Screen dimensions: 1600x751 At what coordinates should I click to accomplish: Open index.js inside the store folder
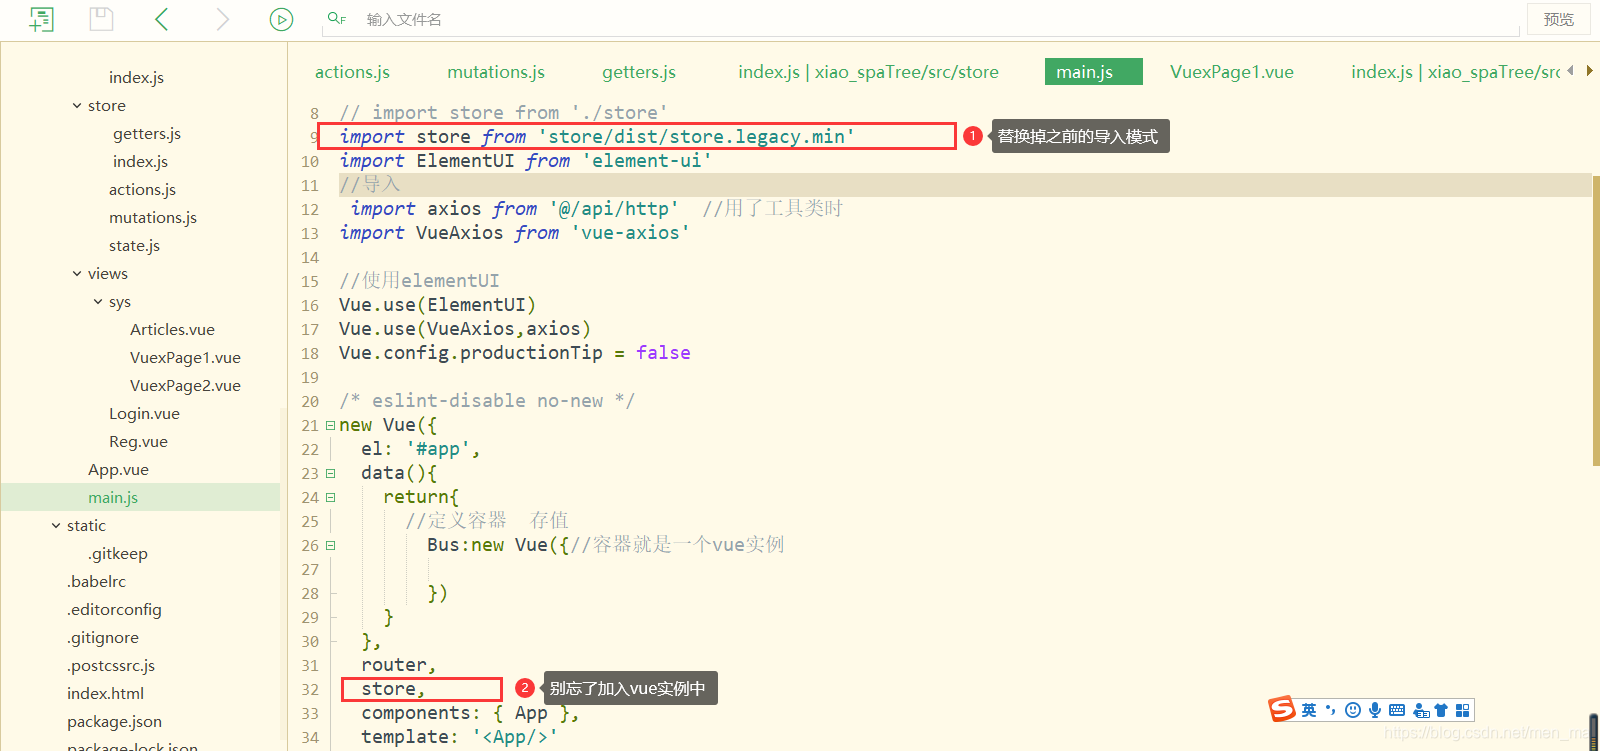140,161
